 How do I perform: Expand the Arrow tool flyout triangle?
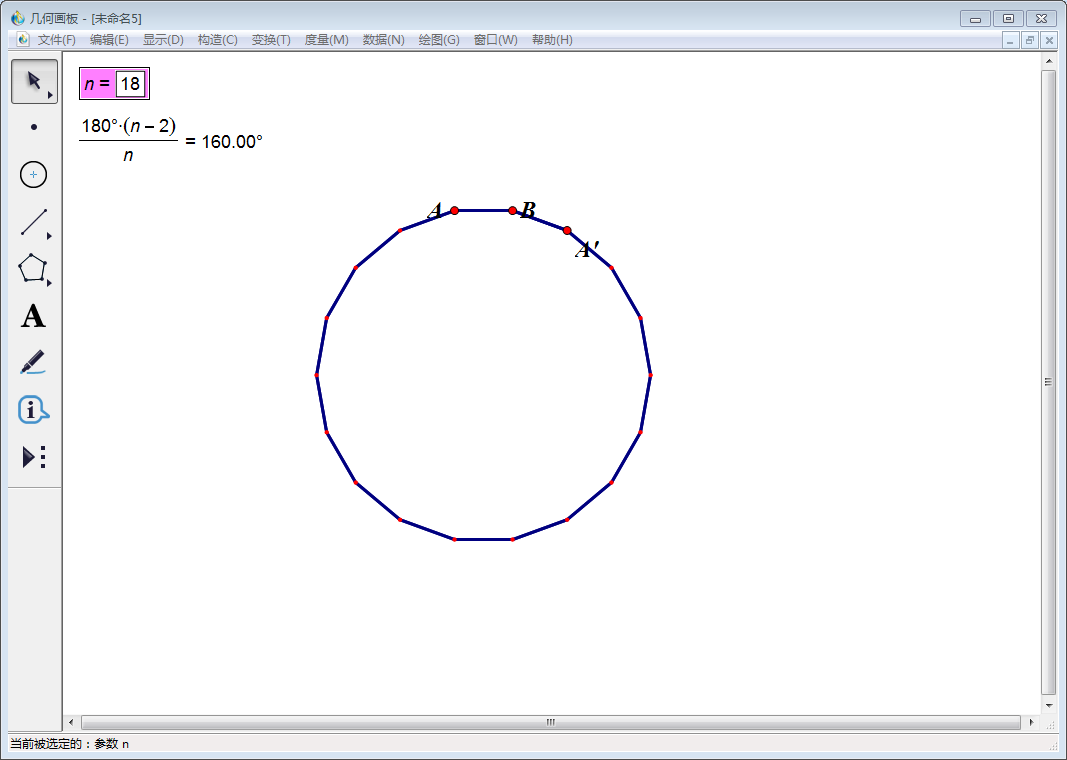[x=50, y=95]
